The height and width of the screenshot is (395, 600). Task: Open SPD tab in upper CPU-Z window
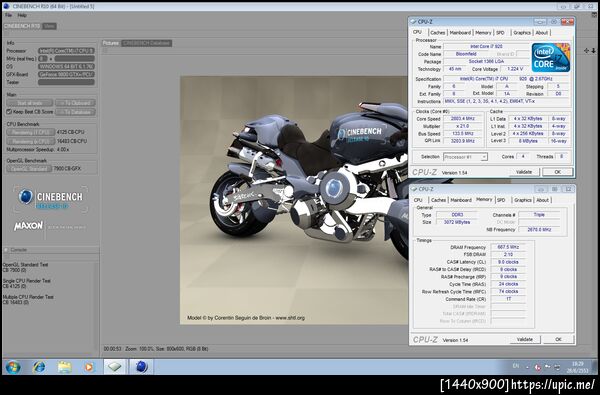click(x=500, y=33)
